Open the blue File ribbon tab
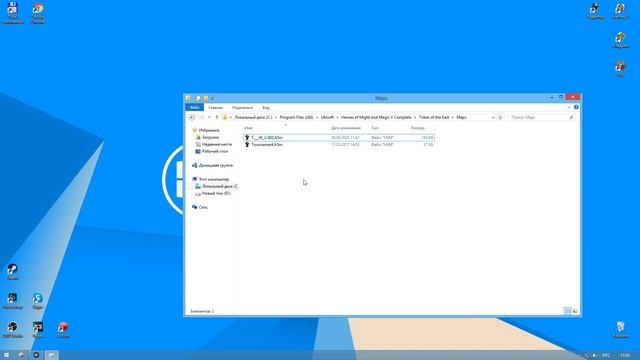640x360 pixels. tap(195, 108)
